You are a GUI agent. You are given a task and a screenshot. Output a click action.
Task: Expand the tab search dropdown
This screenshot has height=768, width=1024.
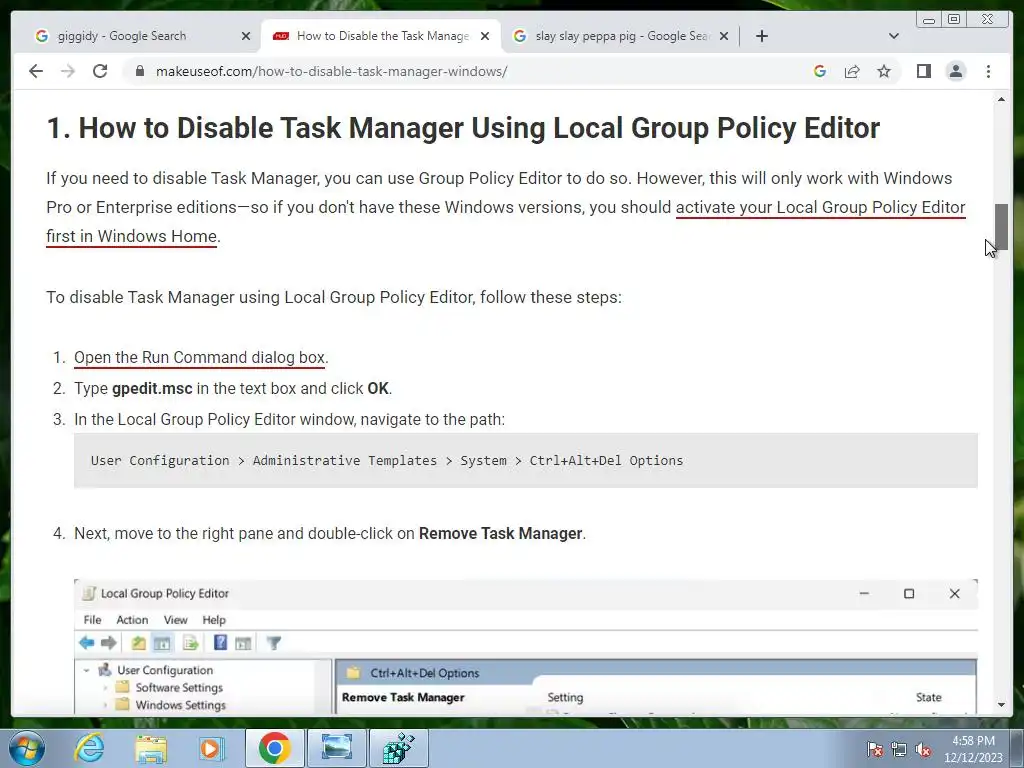click(x=894, y=36)
